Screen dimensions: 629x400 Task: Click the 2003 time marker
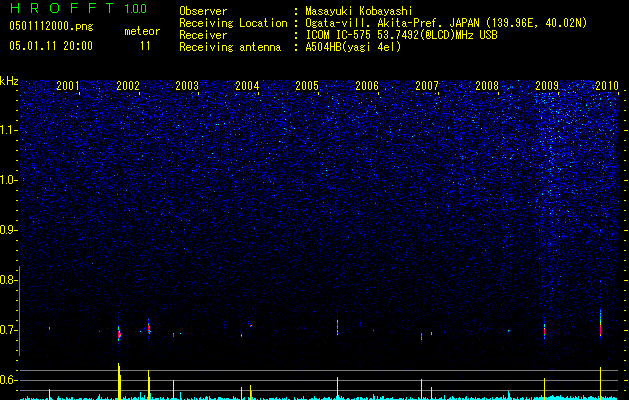(x=187, y=85)
